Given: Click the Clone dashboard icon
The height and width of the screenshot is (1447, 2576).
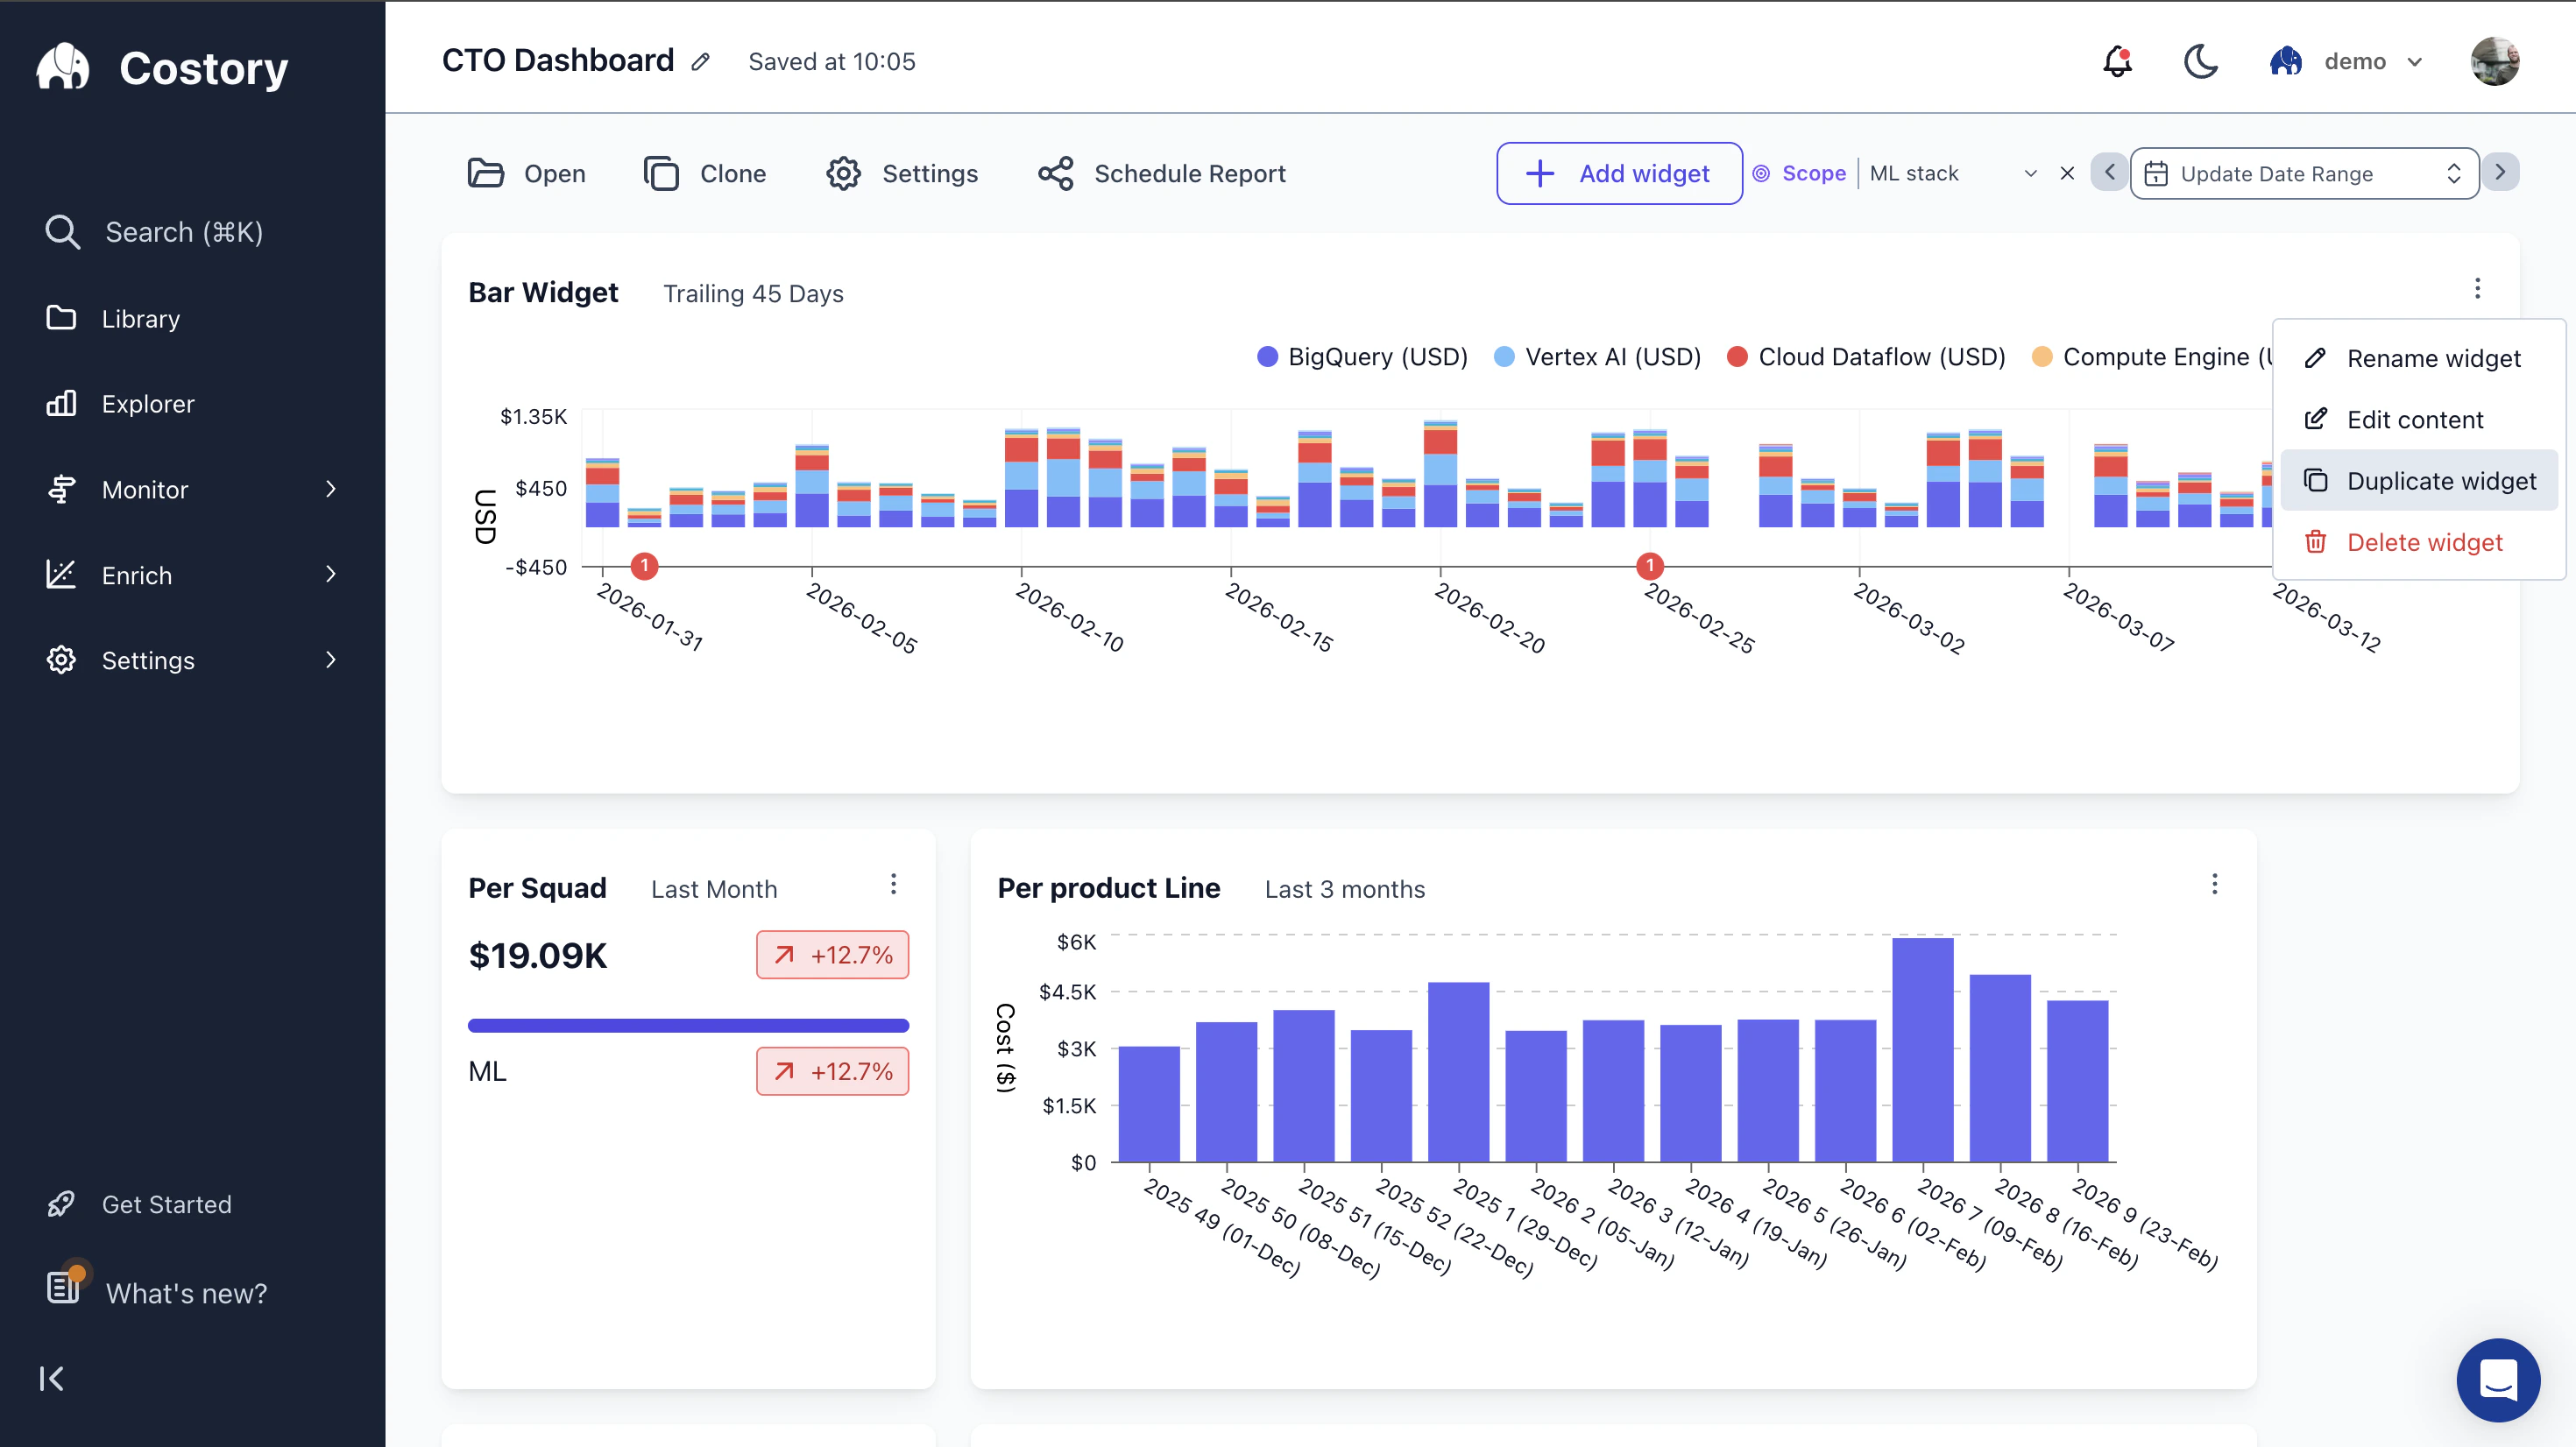Looking at the screenshot, I should coord(661,172).
